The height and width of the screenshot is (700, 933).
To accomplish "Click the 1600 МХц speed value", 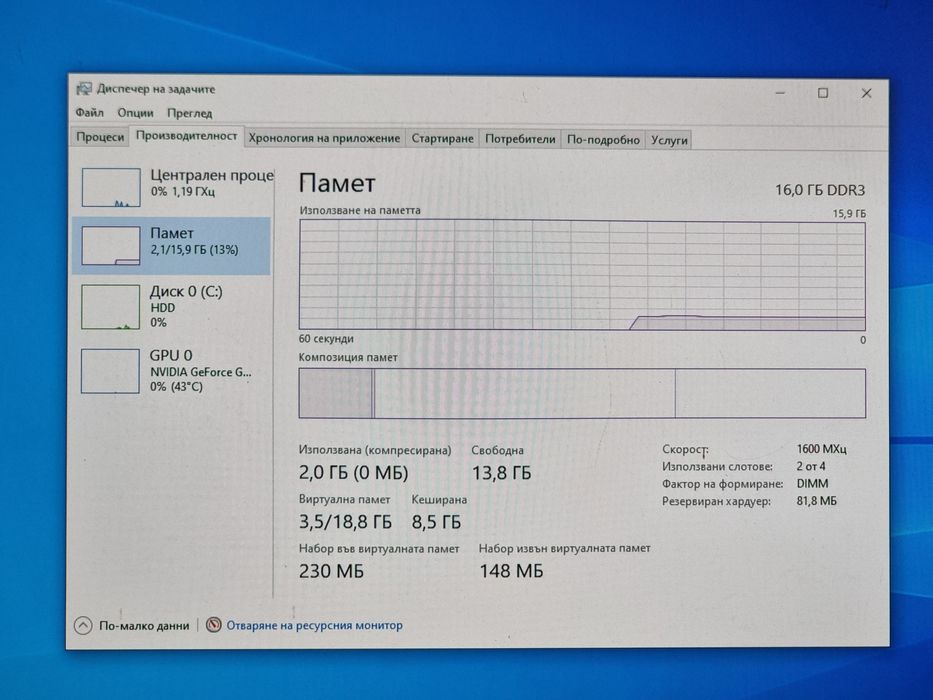I will [x=821, y=449].
